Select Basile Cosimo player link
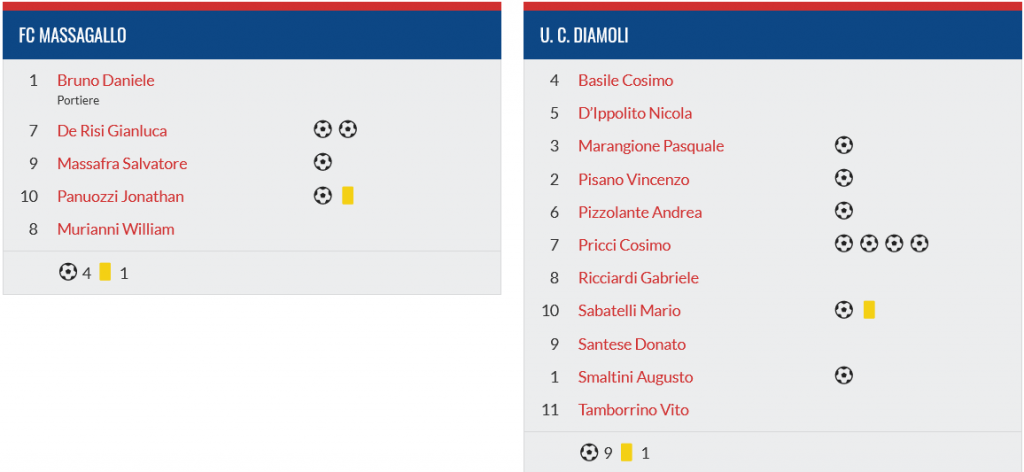The width and height of the screenshot is (1024, 472). point(626,80)
